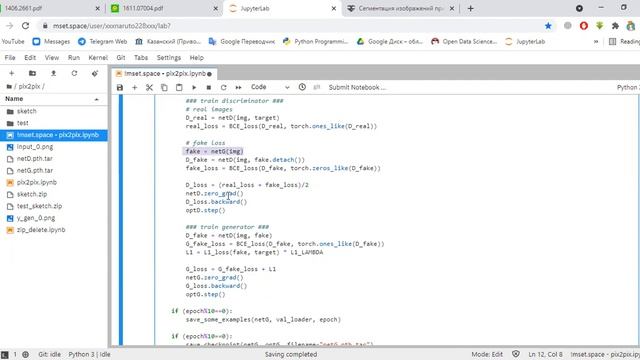This screenshot has width=640, height=360.
Task: Select test_sketch.zip file
Action: pos(54,206)
